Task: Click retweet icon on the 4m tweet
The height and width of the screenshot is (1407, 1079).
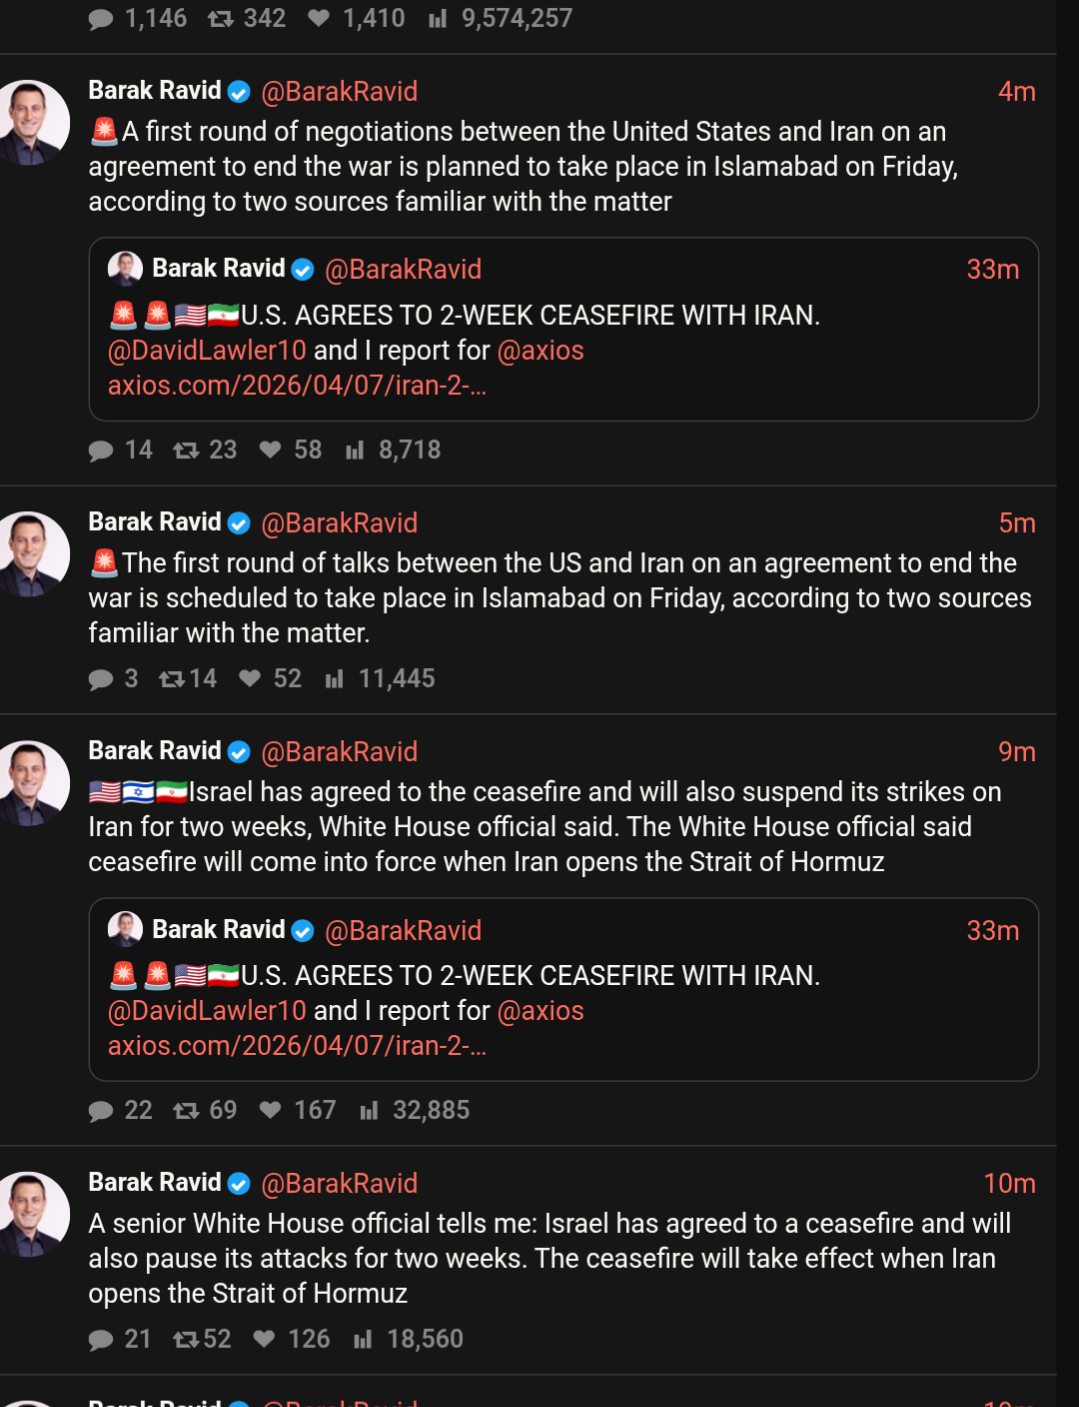Action: pyautogui.click(x=186, y=450)
